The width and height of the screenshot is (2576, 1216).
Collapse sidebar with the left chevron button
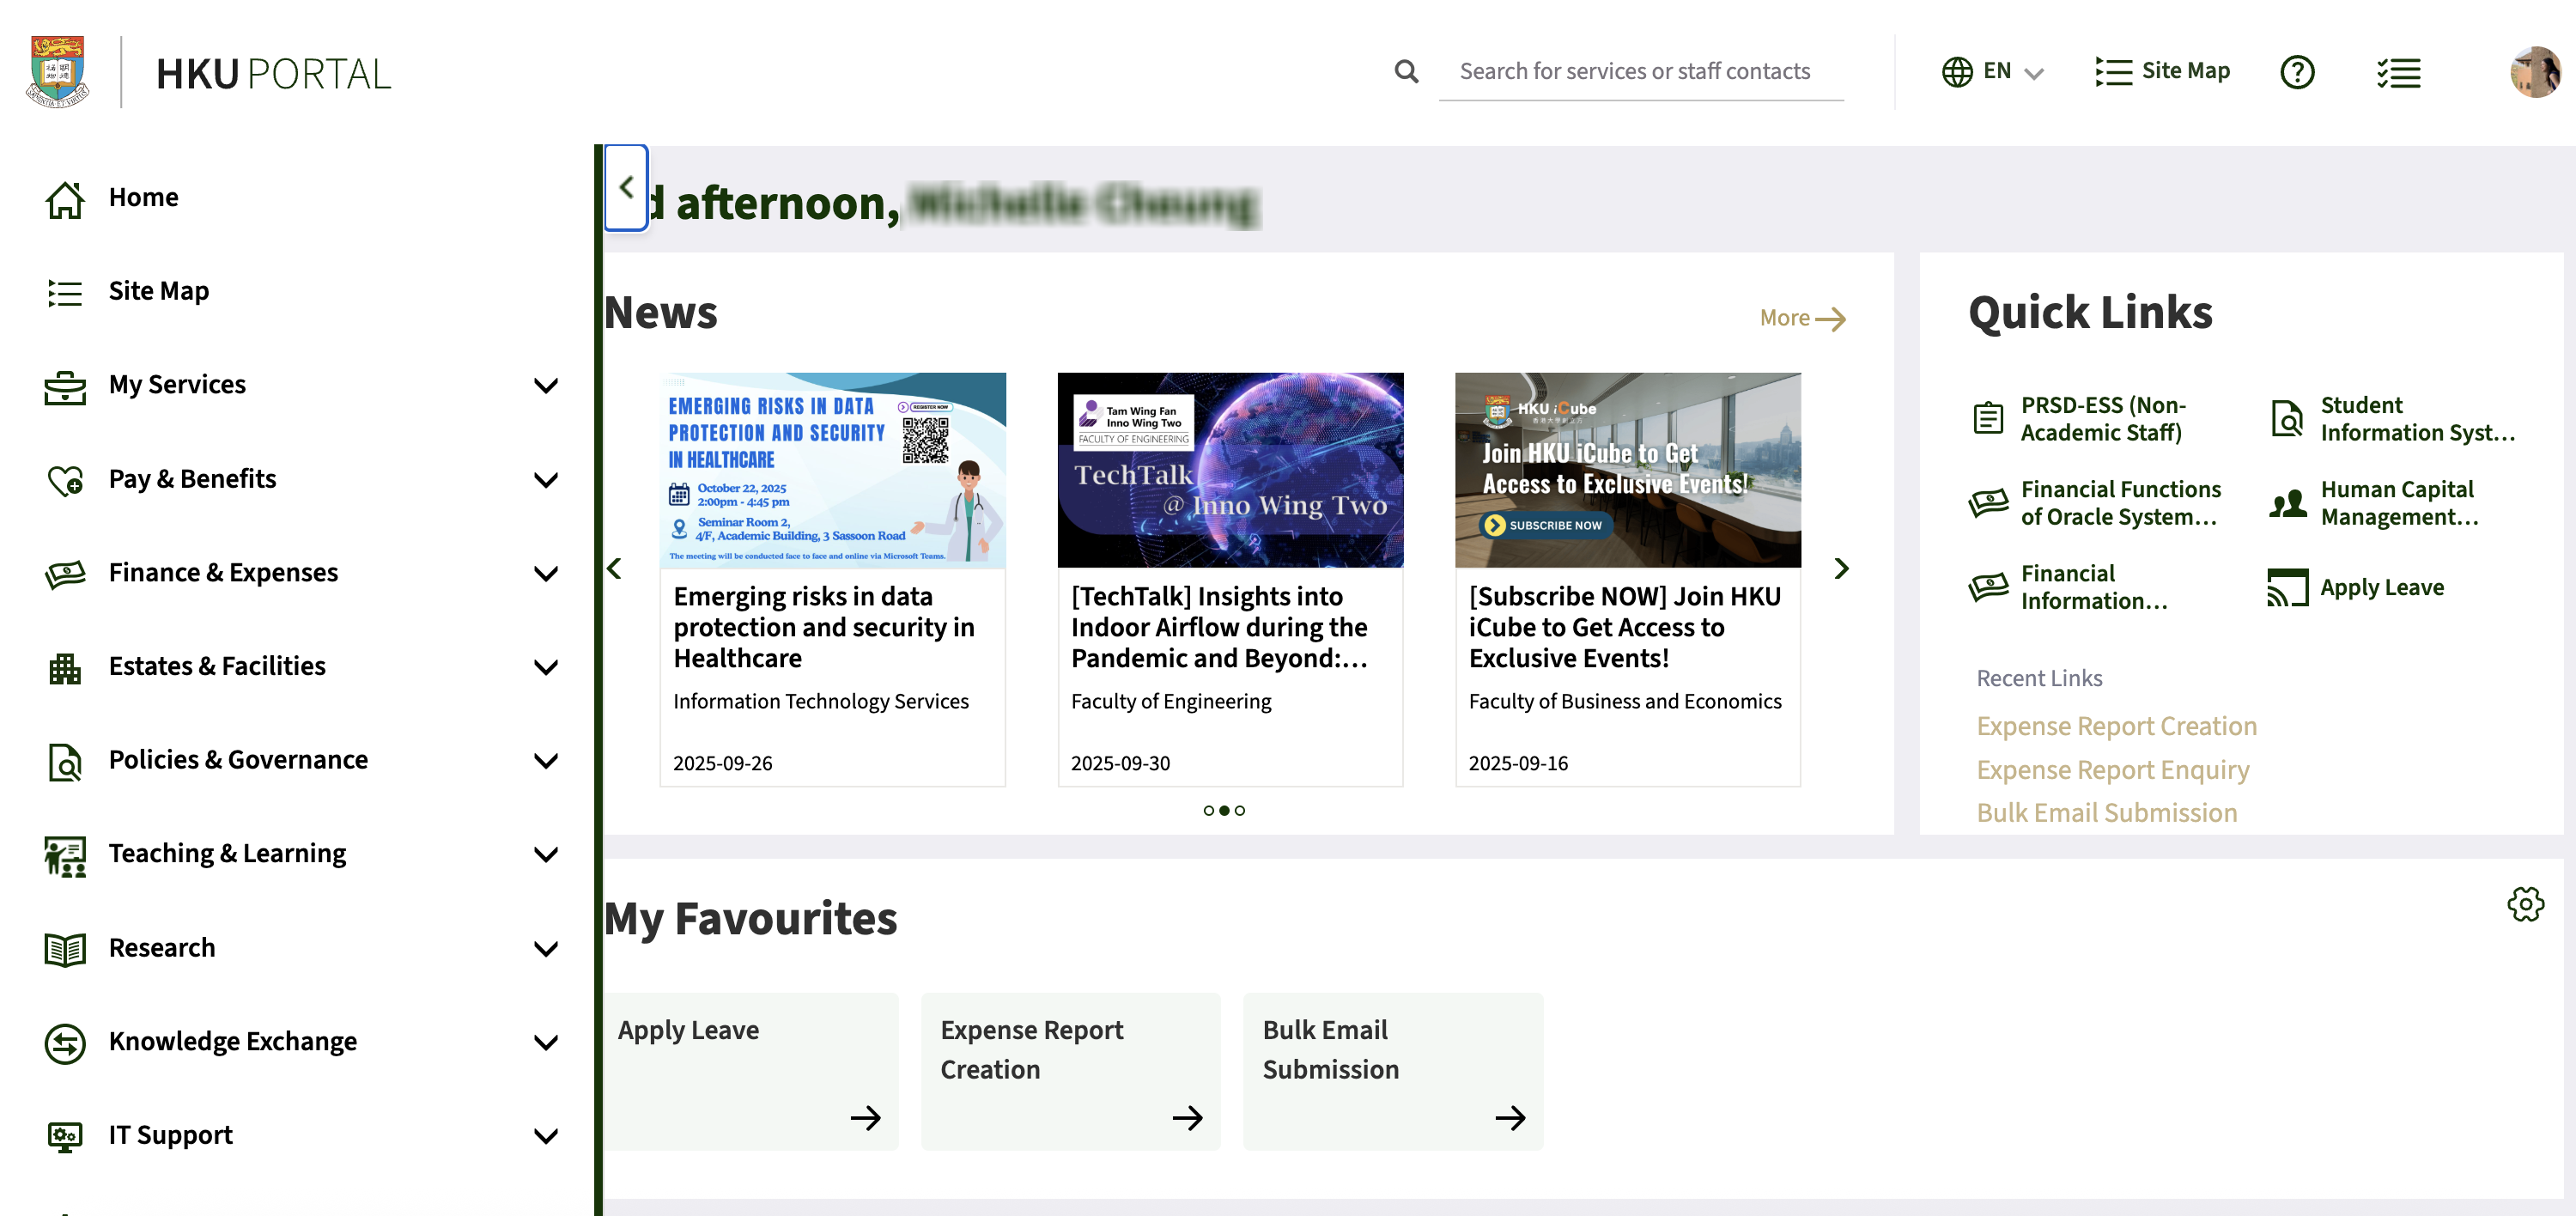pyautogui.click(x=627, y=187)
